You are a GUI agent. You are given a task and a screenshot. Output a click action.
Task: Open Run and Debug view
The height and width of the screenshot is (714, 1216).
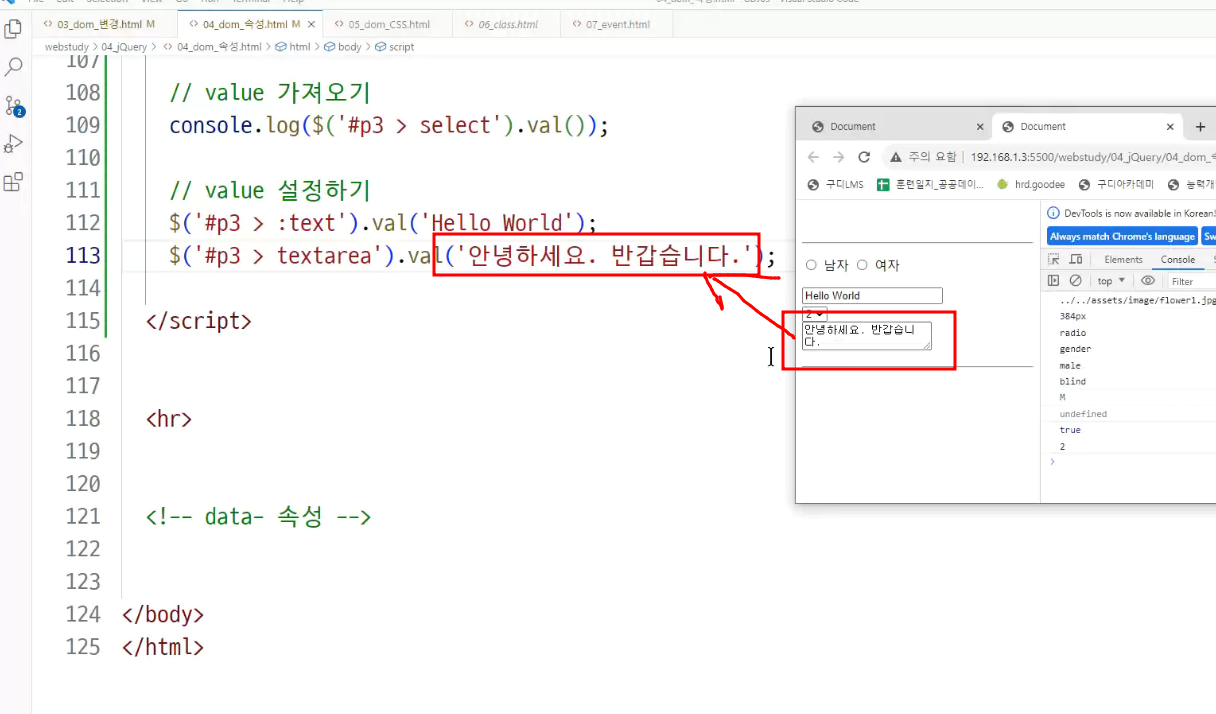point(14,144)
